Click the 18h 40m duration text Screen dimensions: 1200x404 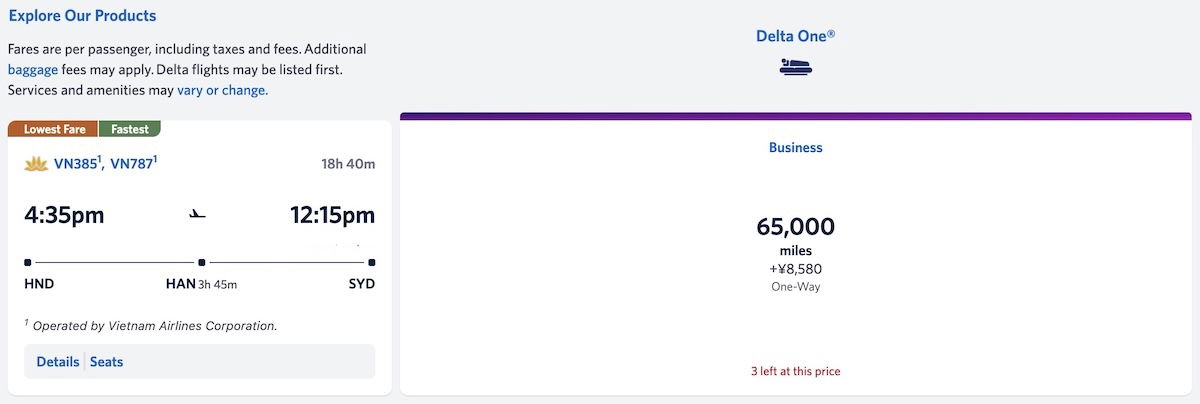click(348, 163)
